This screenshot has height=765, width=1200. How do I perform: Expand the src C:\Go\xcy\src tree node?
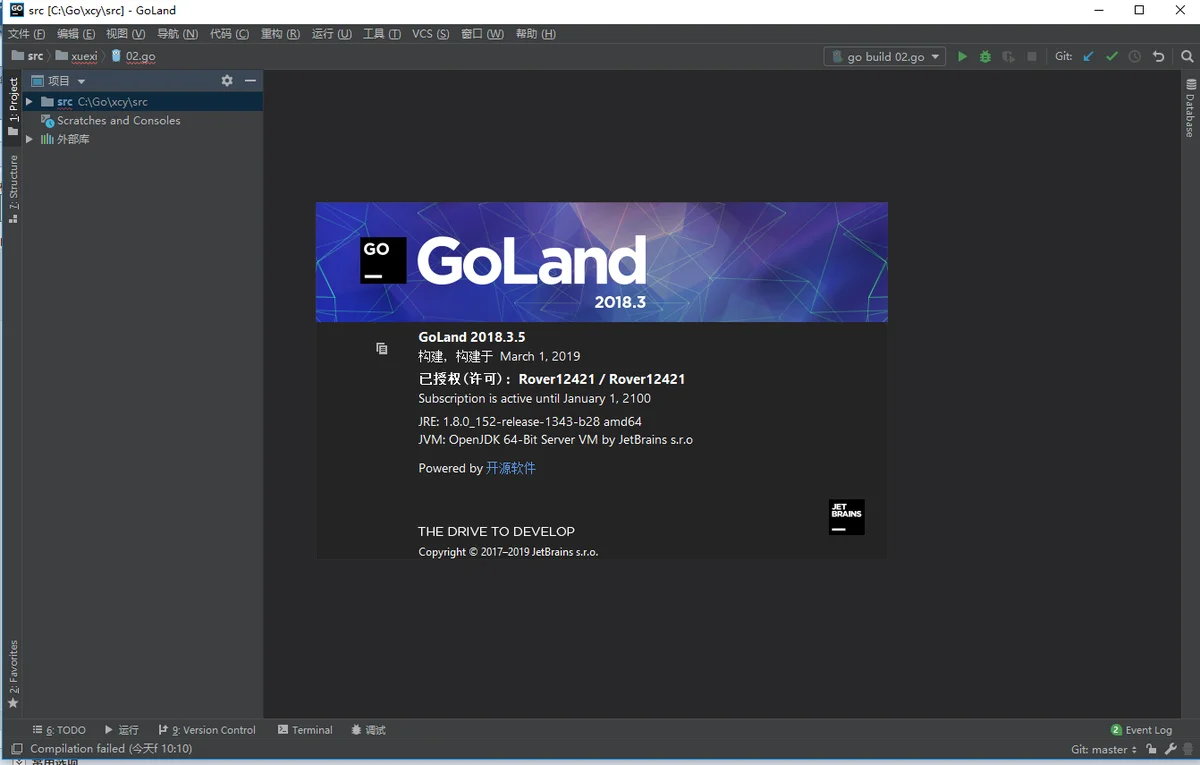[30, 102]
